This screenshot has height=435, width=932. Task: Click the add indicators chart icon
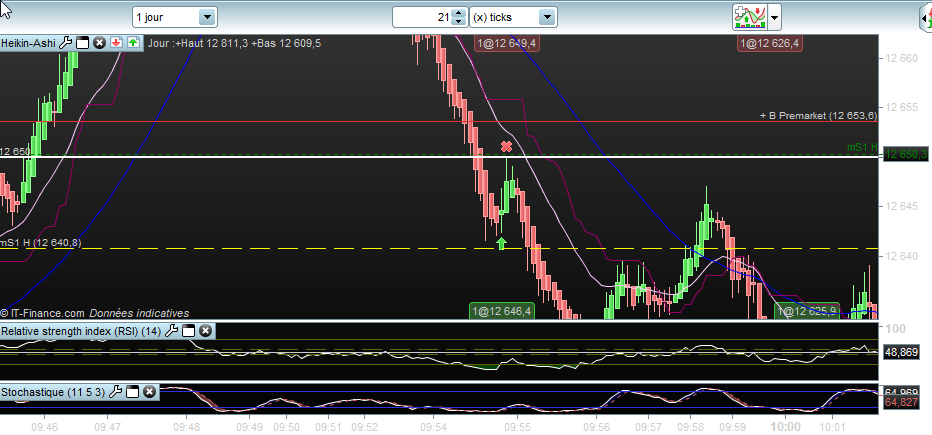click(x=749, y=17)
